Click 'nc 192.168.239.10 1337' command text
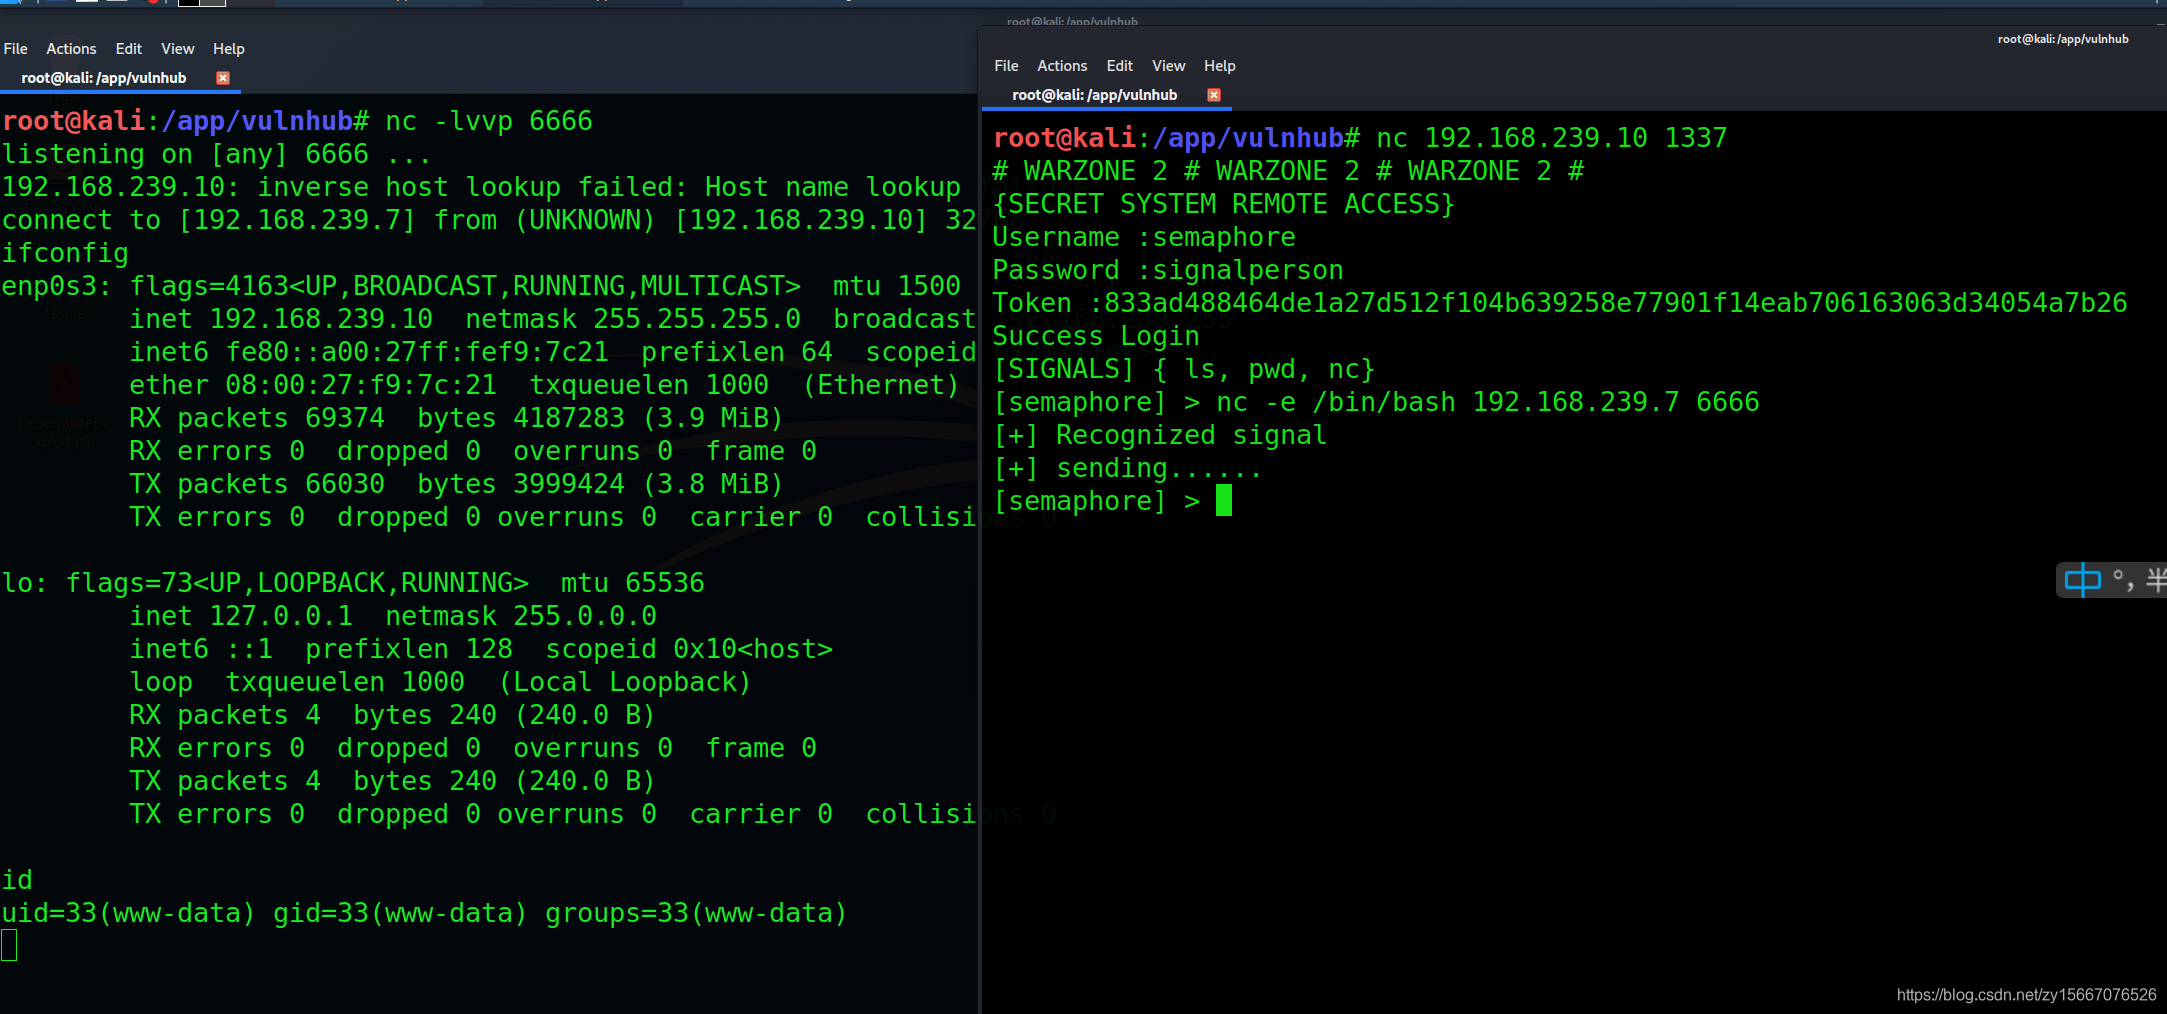 (x=1551, y=138)
